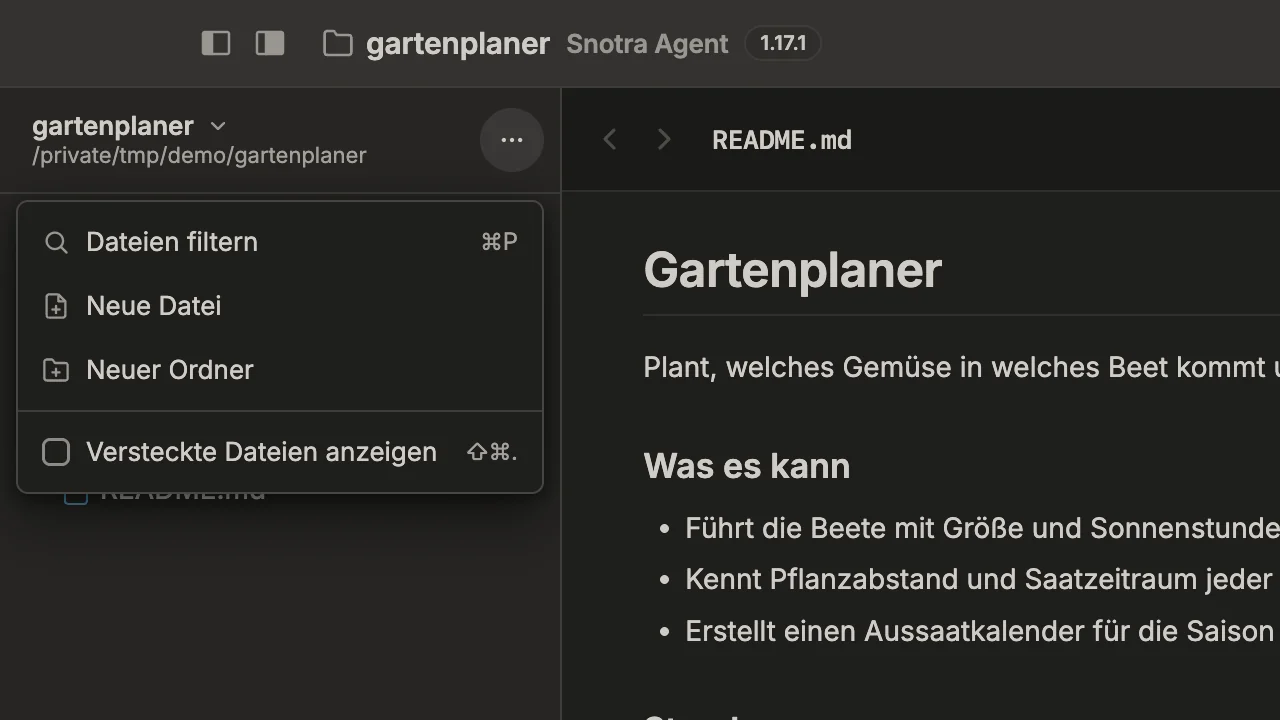The width and height of the screenshot is (1280, 720).
Task: Choose Neue Datei from the menu
Action: pos(280,306)
